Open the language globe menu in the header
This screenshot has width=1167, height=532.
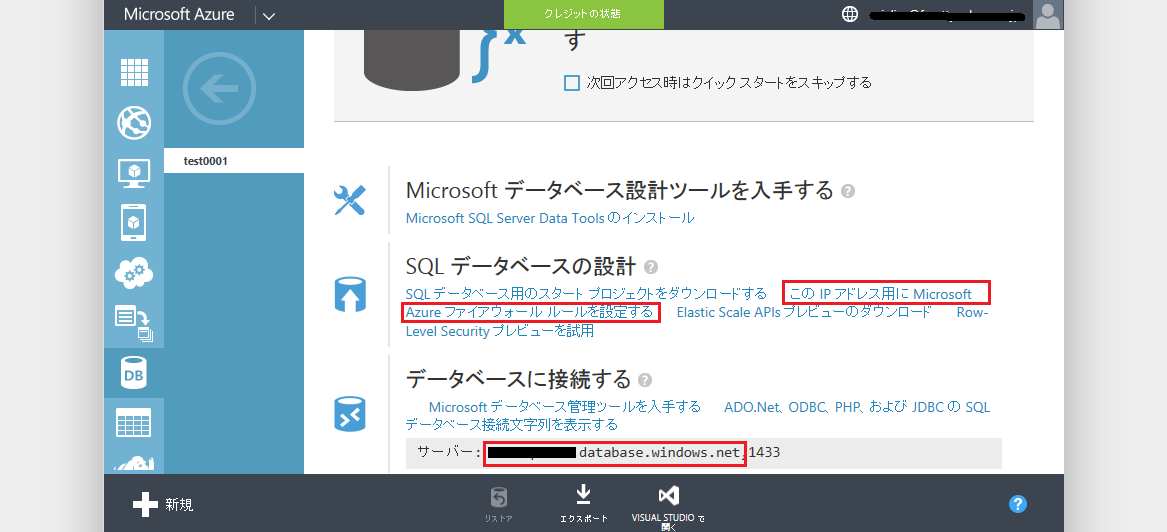[x=850, y=14]
